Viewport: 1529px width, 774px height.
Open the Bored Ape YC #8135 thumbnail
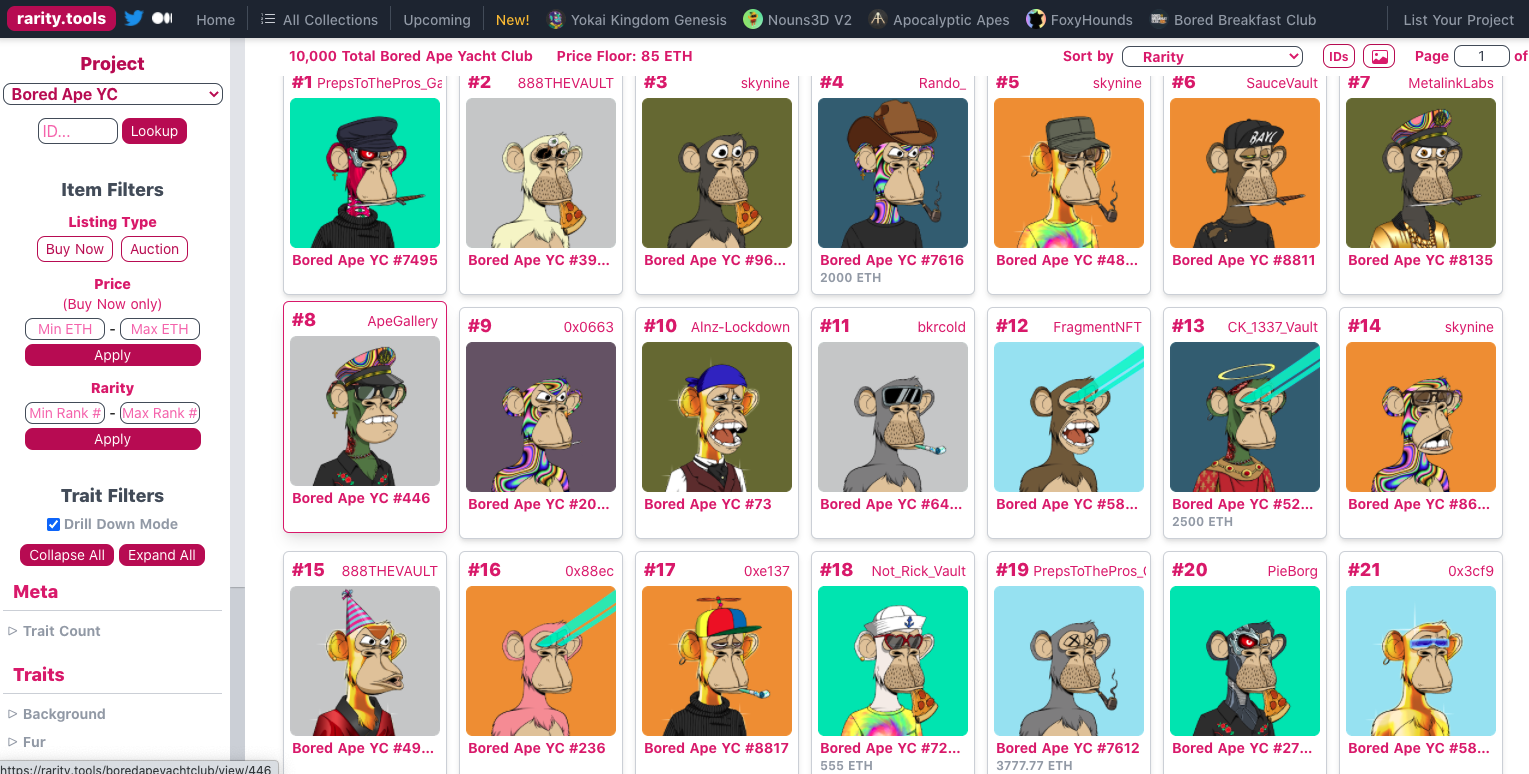[1421, 173]
